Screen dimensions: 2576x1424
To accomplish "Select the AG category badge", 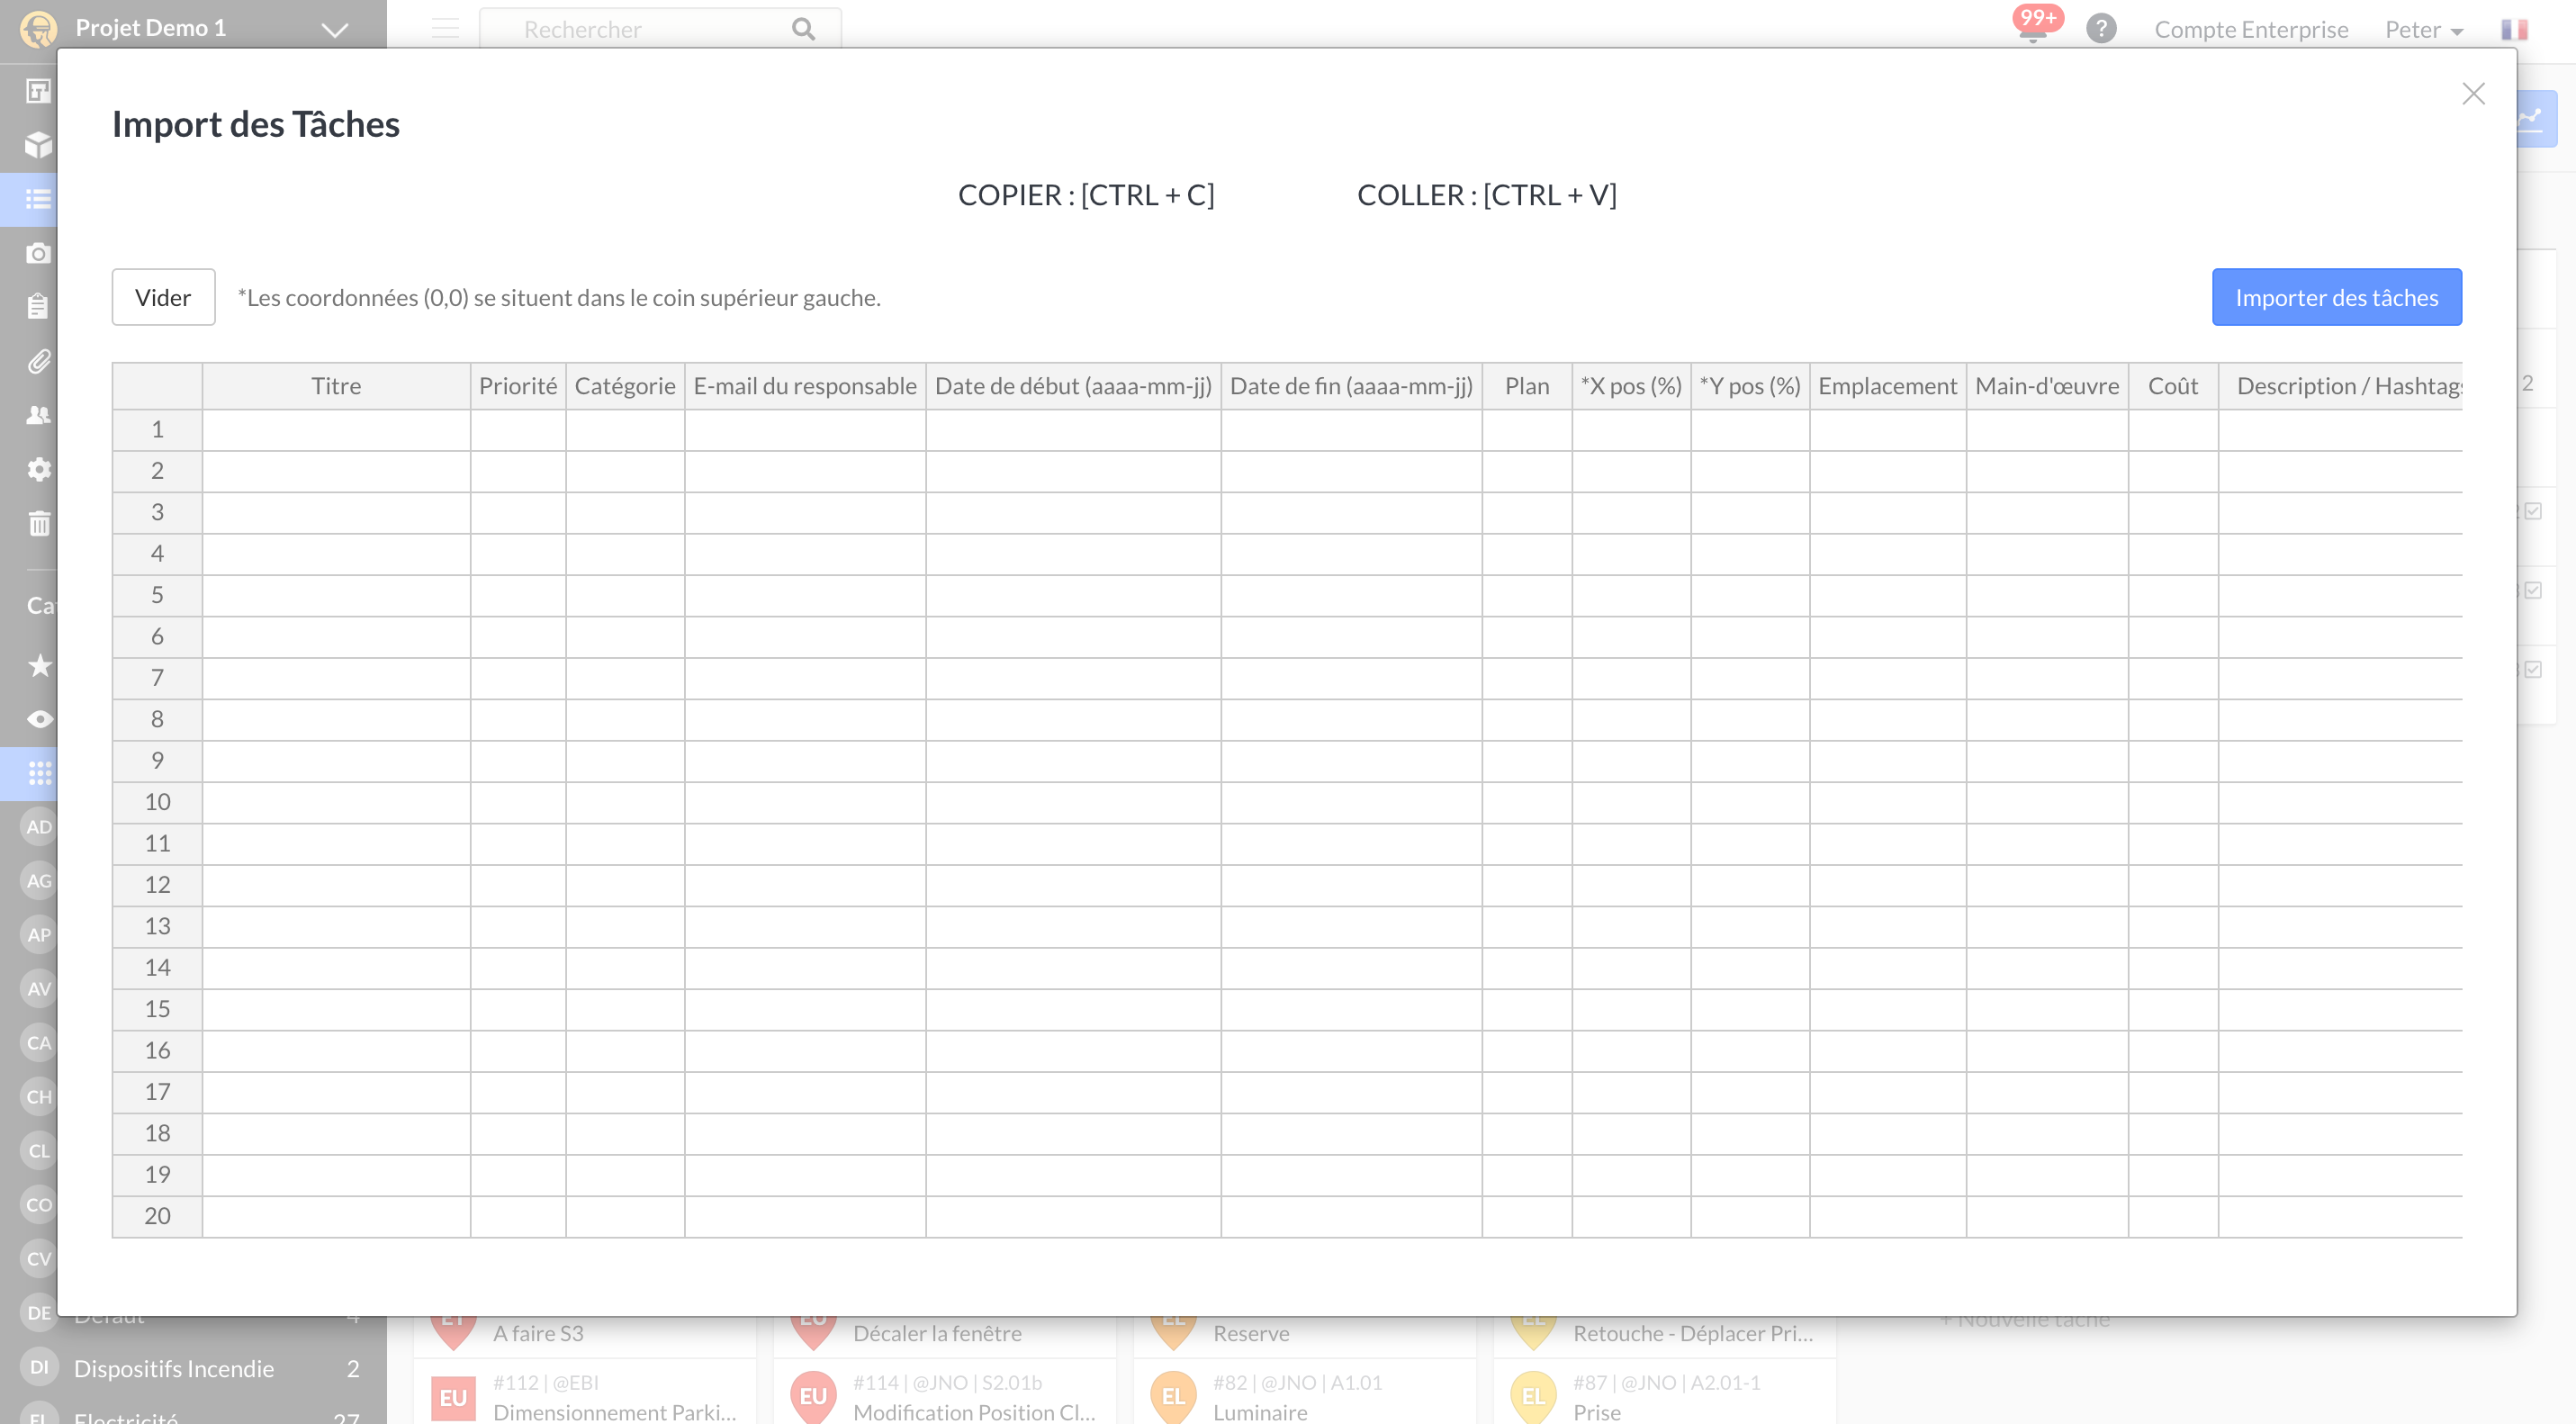I will tap(39, 881).
